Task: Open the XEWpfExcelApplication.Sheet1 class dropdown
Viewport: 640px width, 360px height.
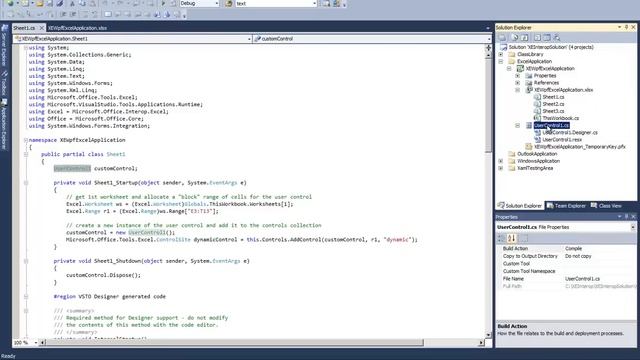Action: click(249, 39)
